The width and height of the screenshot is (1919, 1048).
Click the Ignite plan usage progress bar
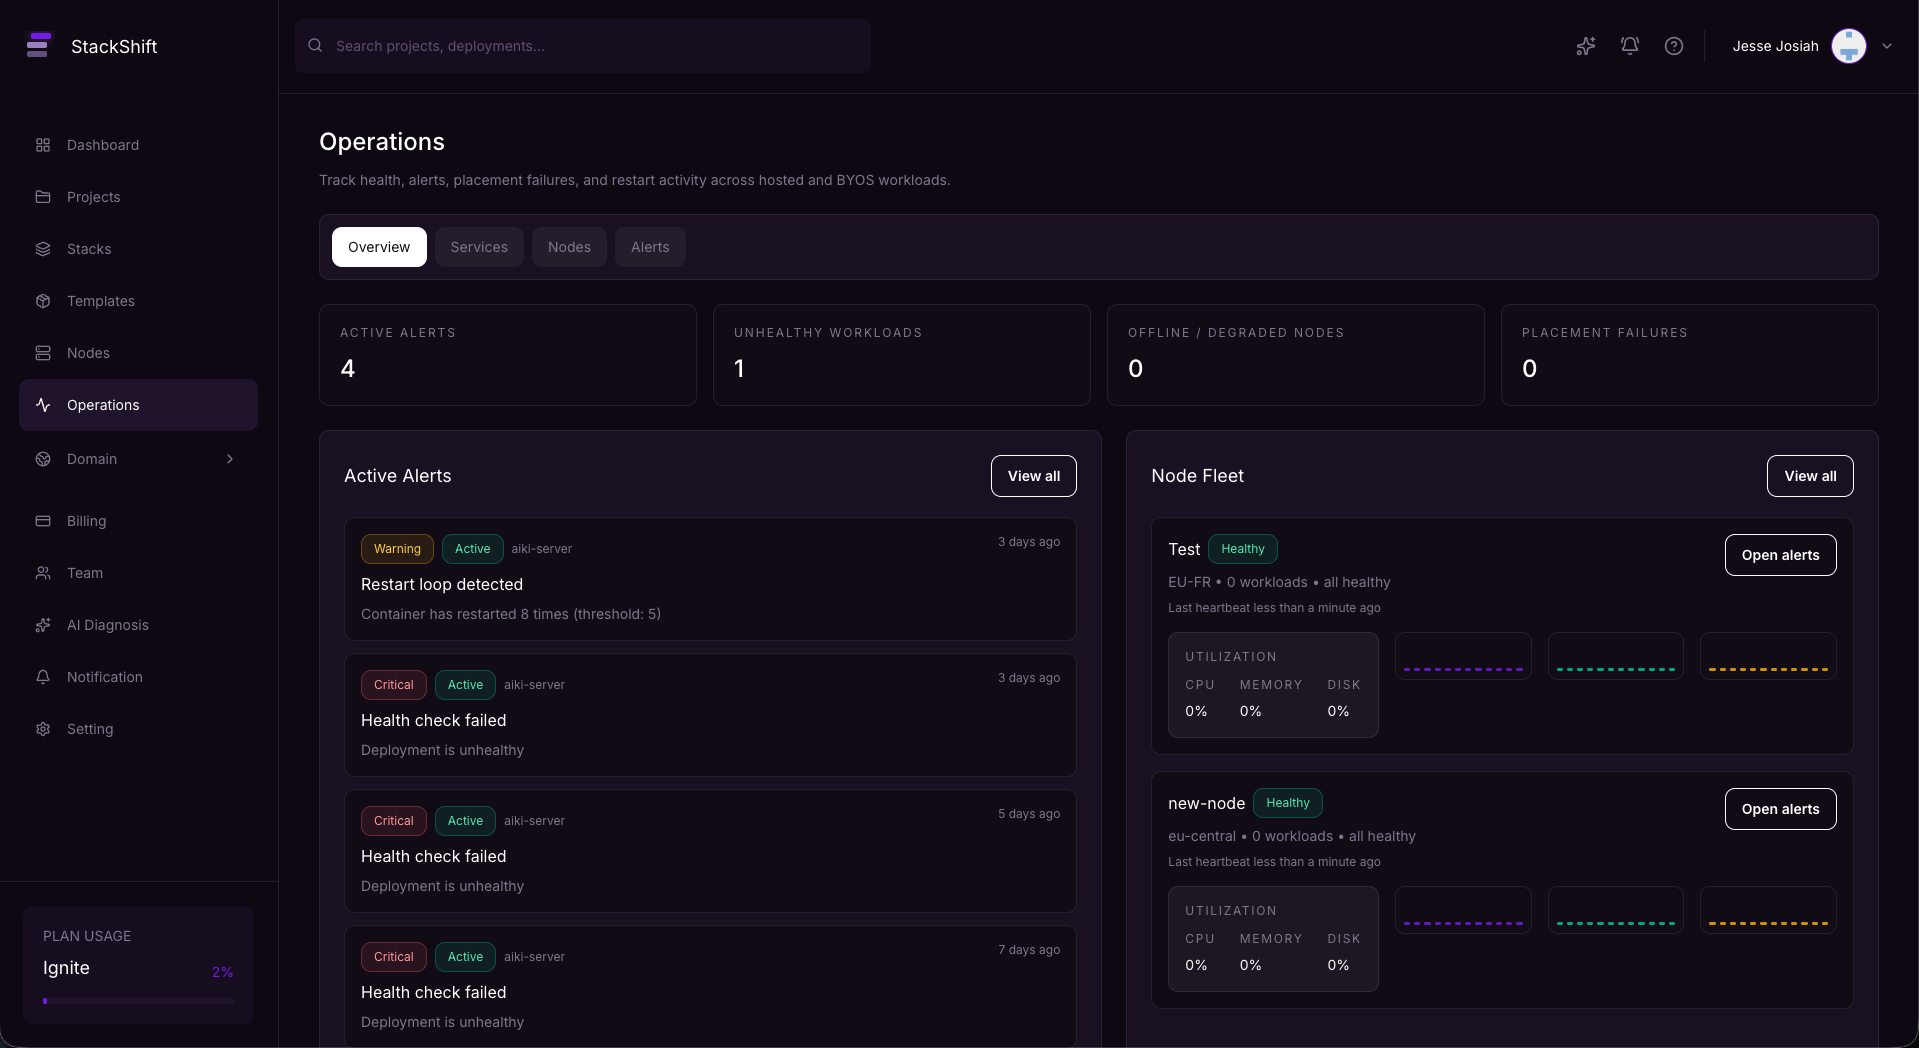click(138, 1000)
